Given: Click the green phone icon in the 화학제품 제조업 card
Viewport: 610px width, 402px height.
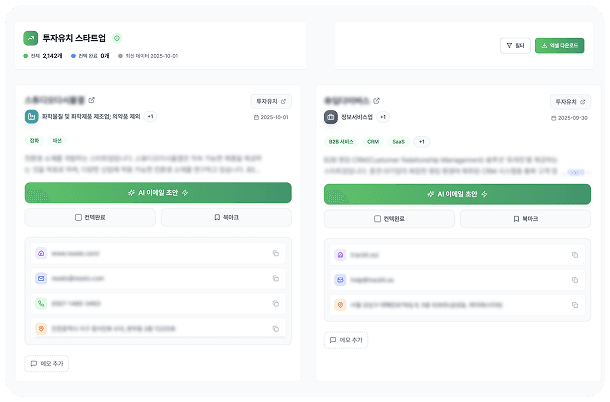Looking at the screenshot, I should coord(41,303).
